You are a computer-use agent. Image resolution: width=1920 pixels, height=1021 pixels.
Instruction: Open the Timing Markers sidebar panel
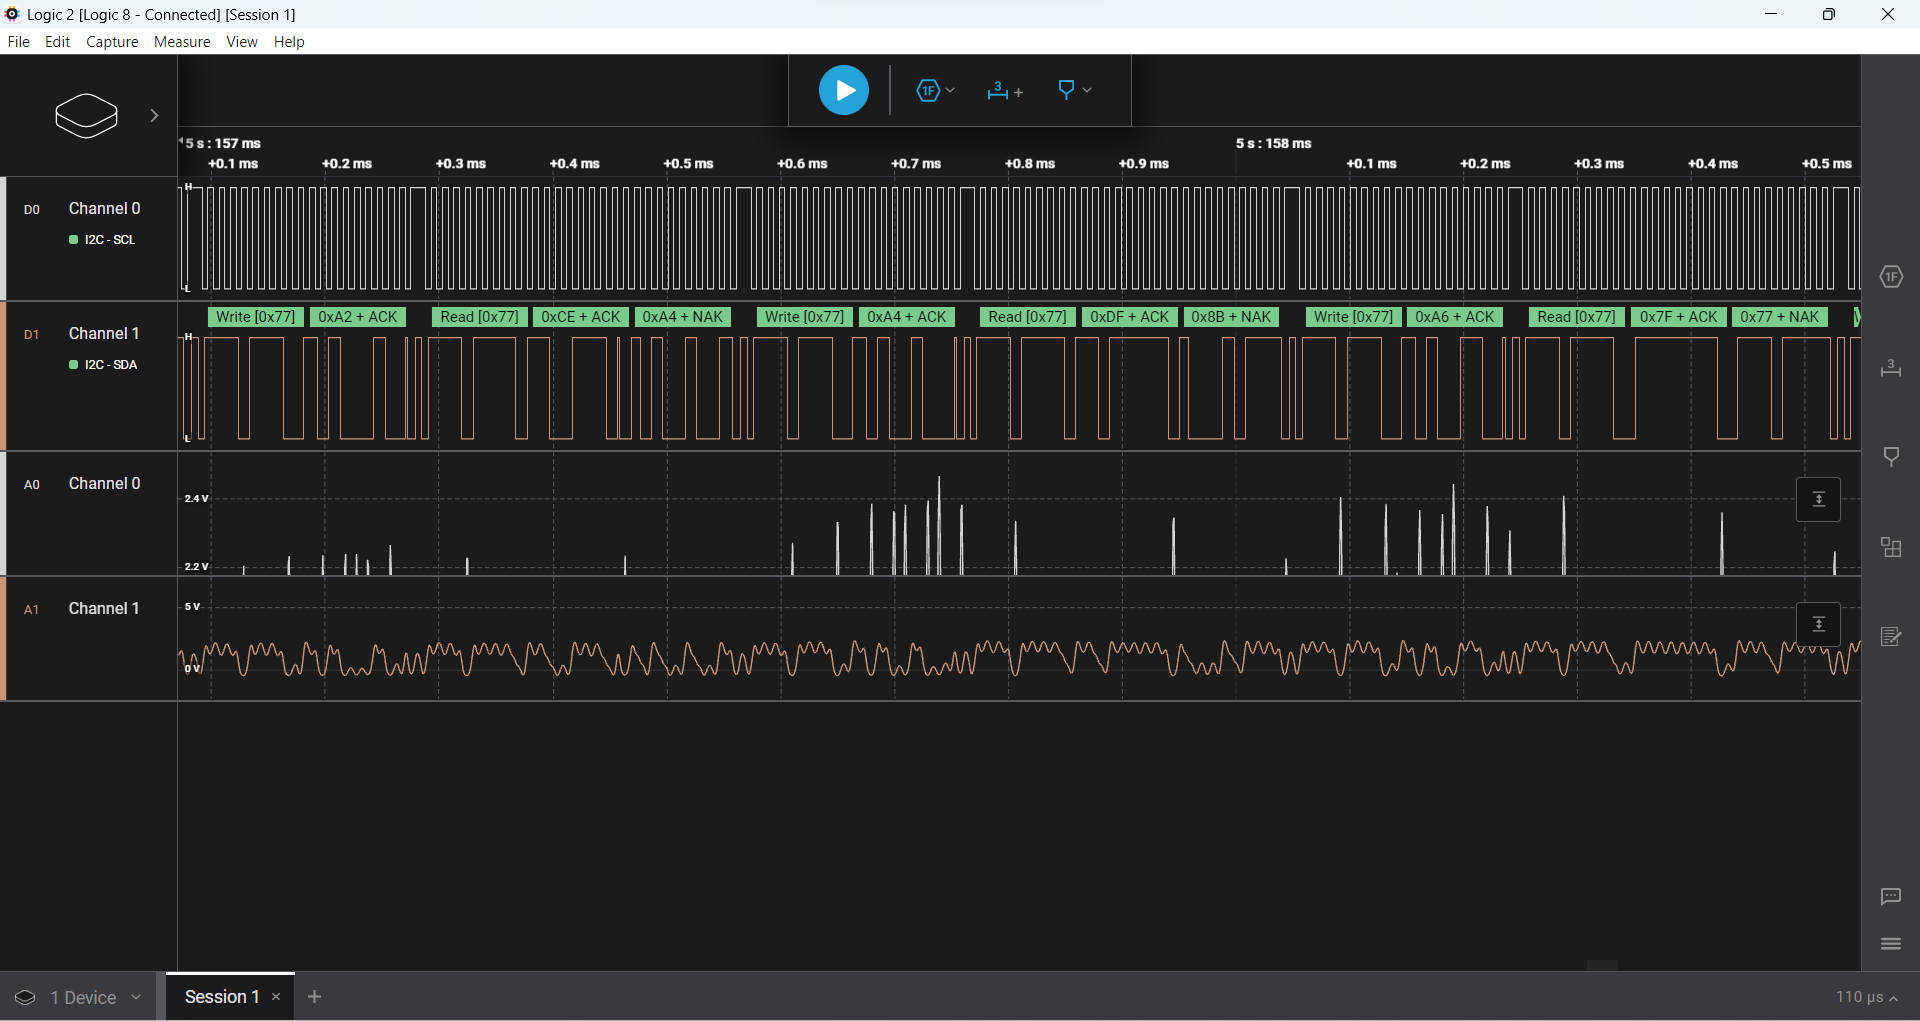tap(1891, 457)
